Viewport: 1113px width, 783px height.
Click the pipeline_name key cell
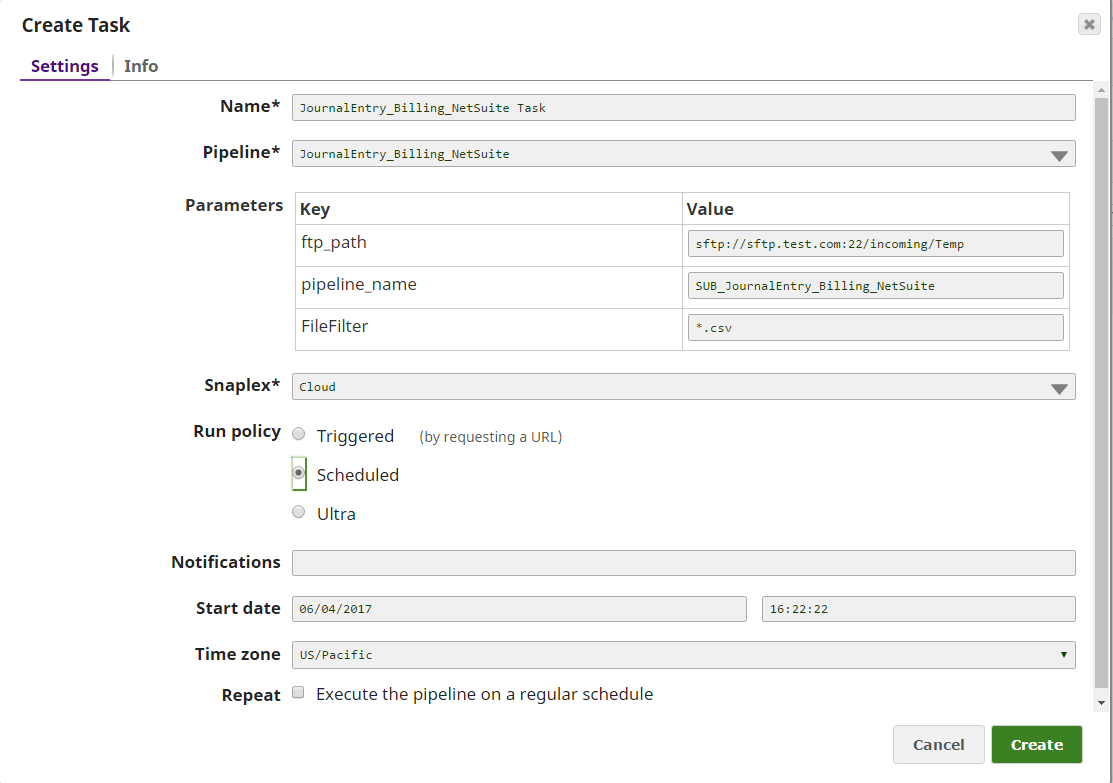click(488, 287)
